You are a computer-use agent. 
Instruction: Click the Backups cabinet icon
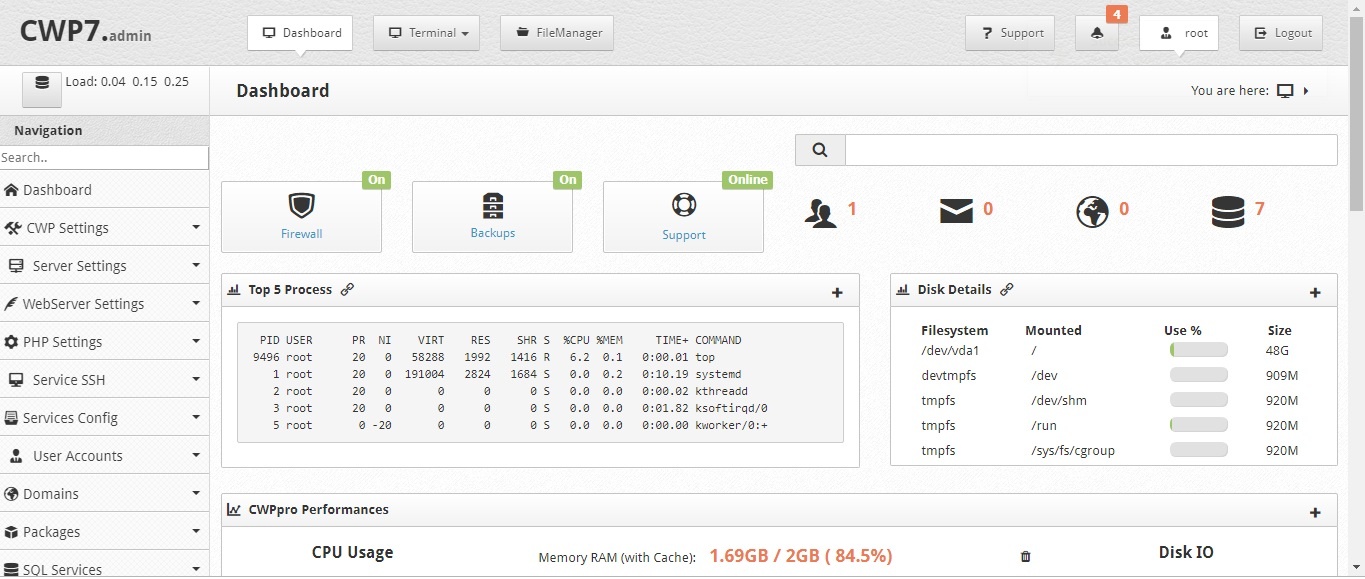point(492,205)
